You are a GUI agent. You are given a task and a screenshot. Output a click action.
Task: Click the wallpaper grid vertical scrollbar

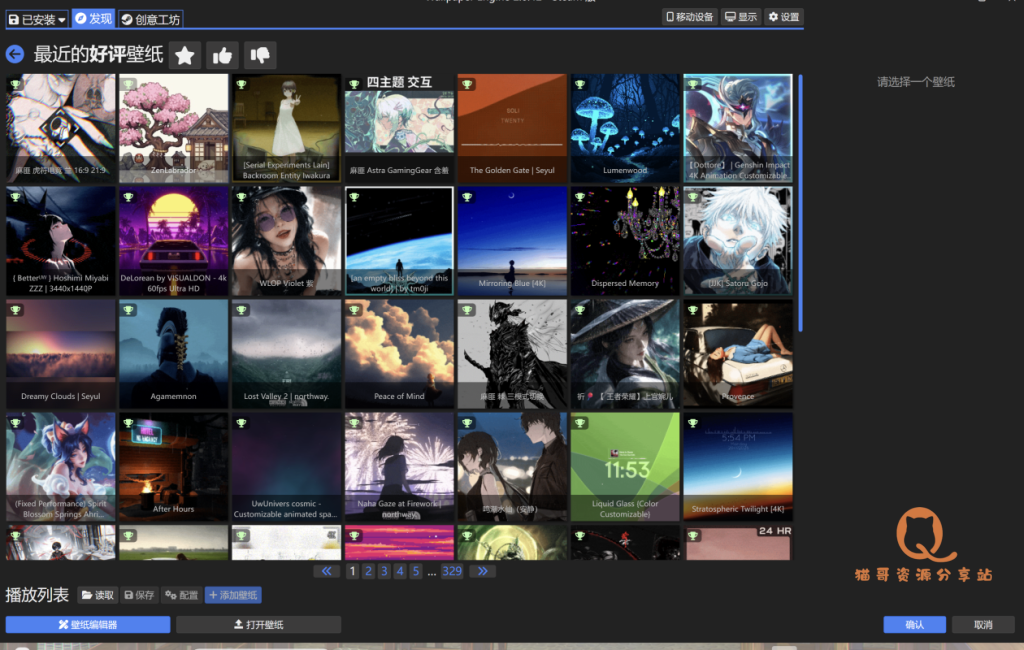800,203
